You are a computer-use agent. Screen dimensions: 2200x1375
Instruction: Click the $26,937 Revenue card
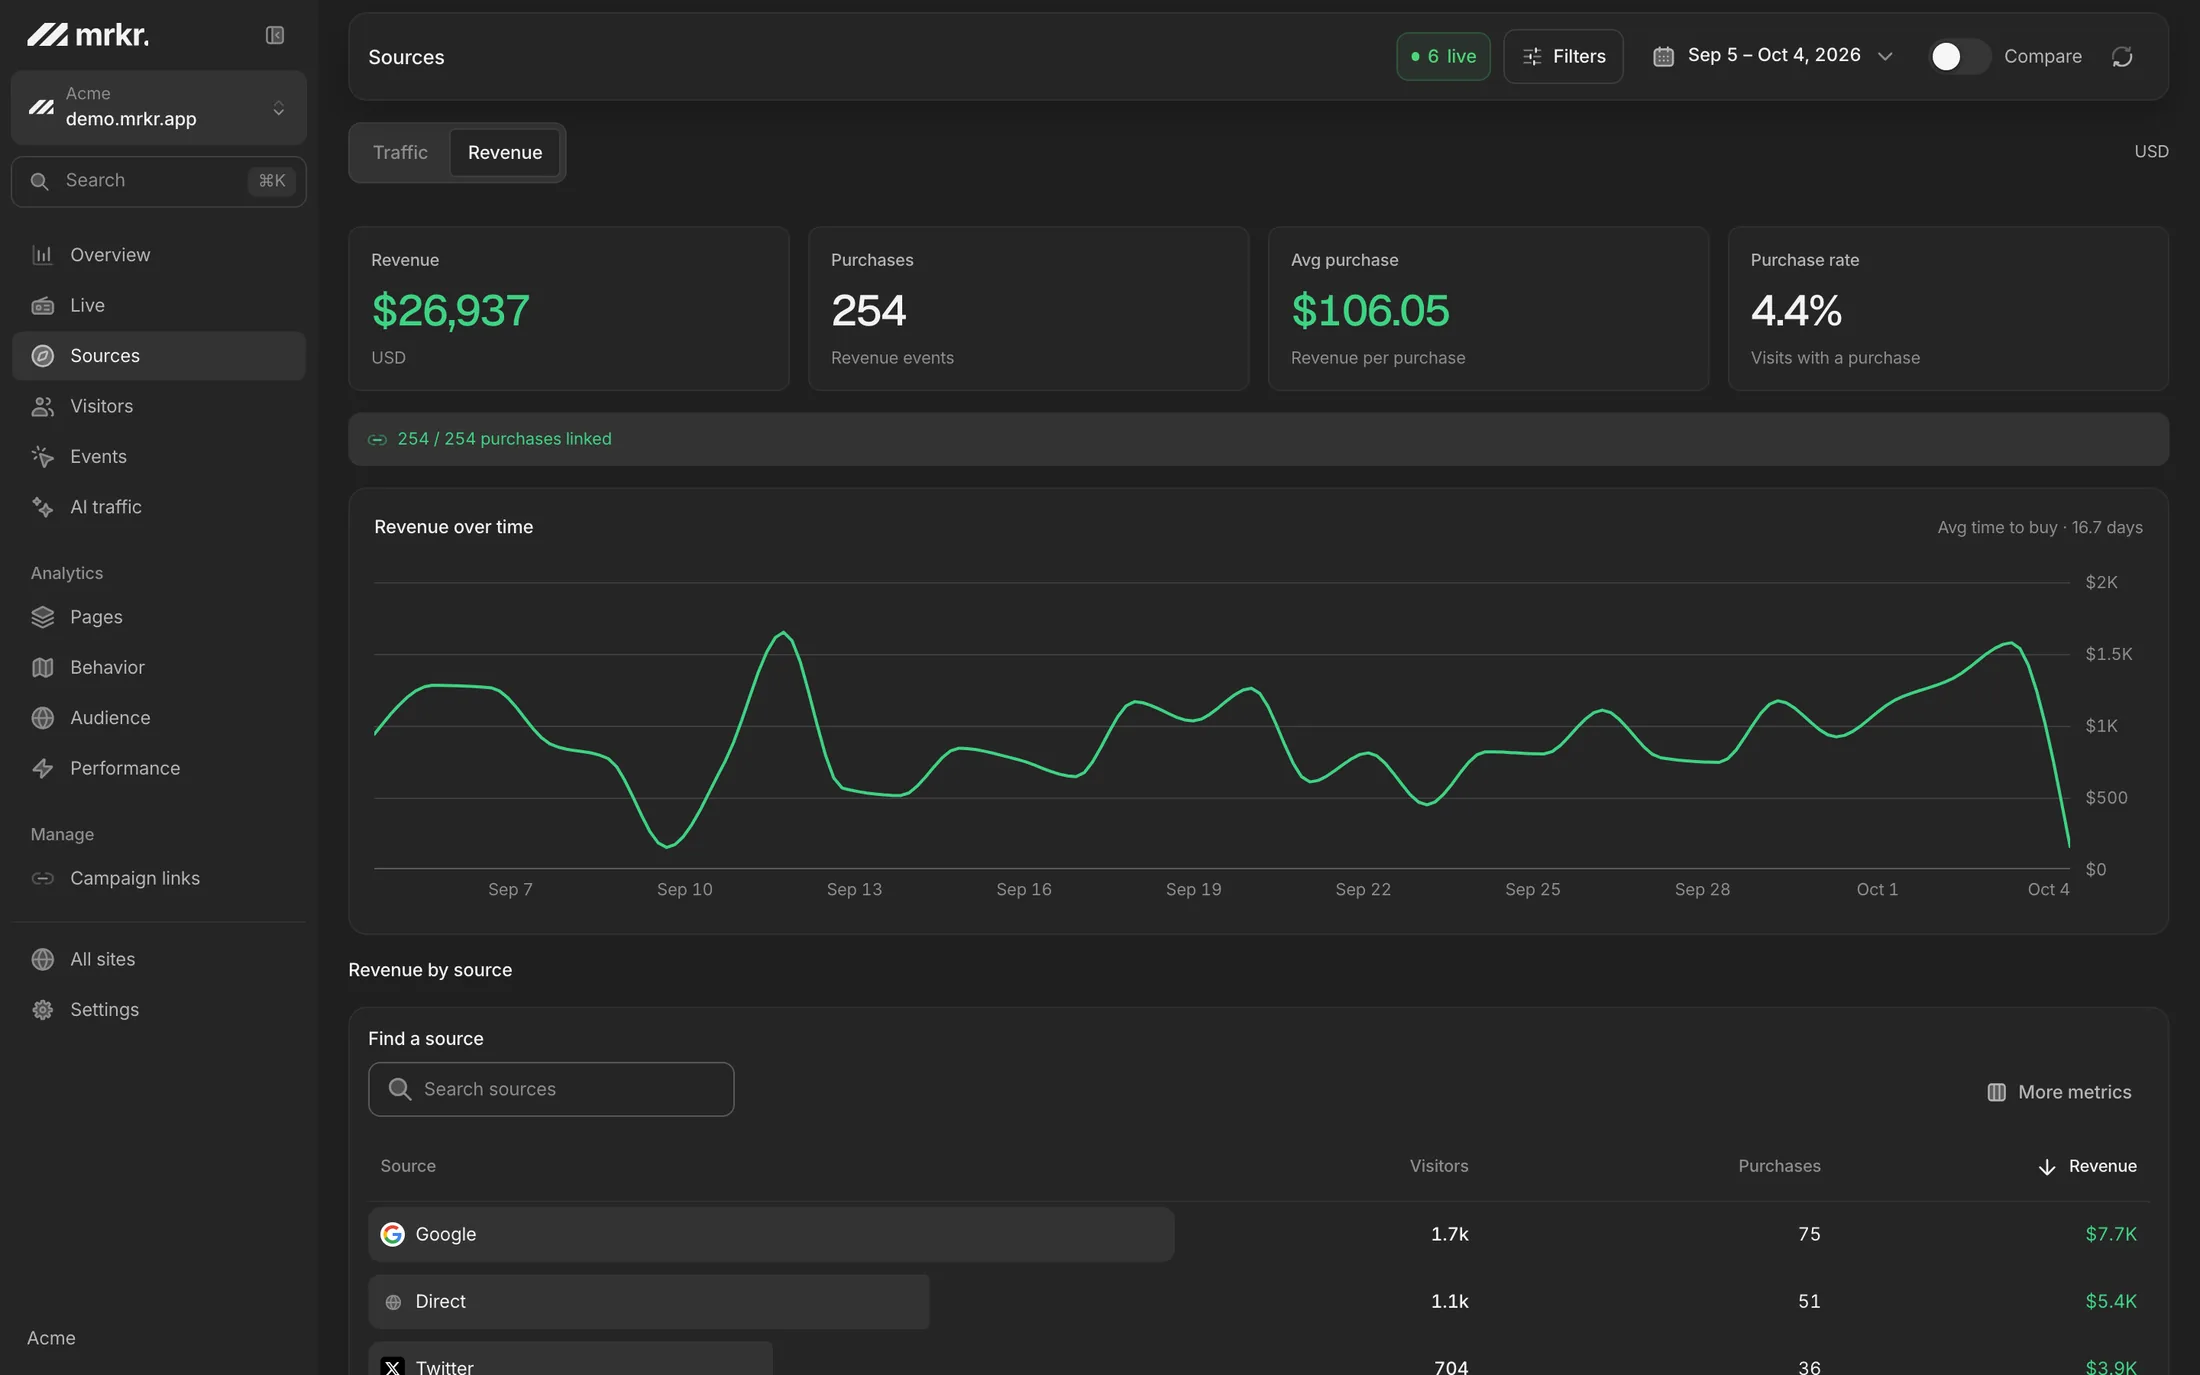pyautogui.click(x=568, y=308)
